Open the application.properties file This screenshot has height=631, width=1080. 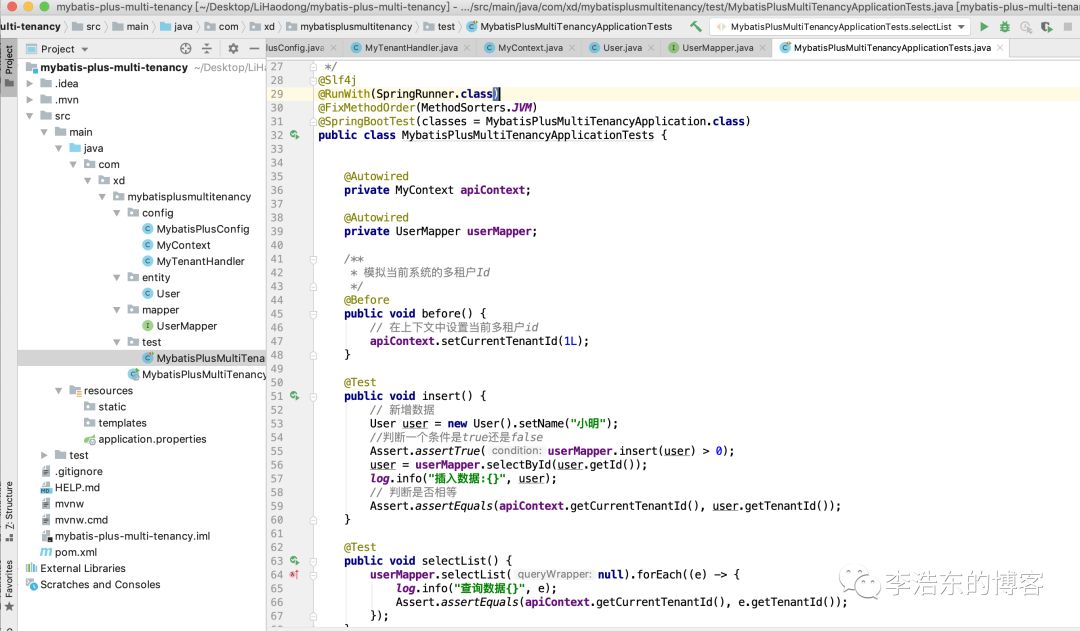click(x=152, y=439)
